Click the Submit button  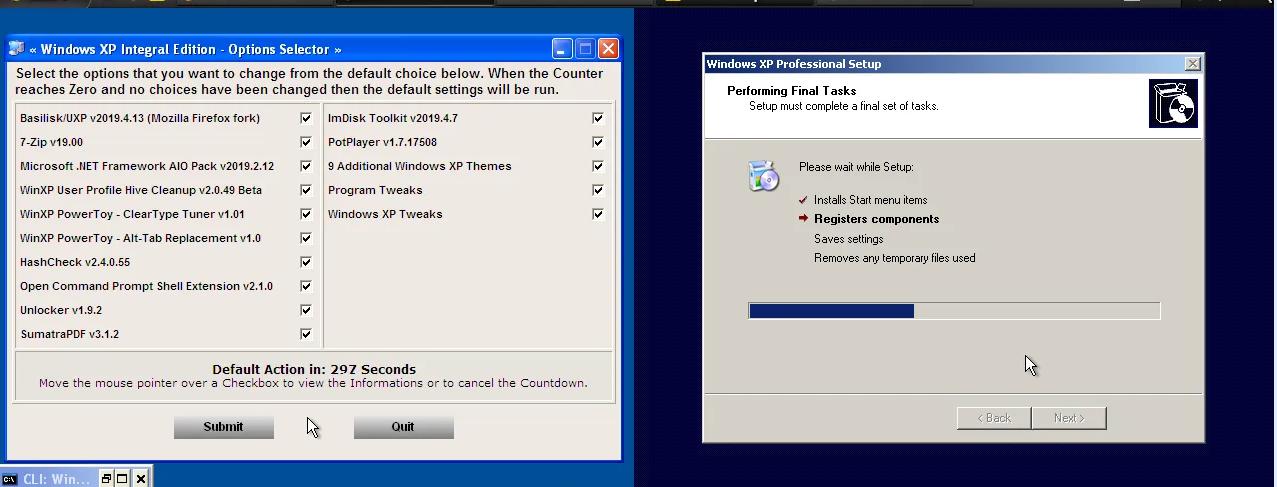223,427
